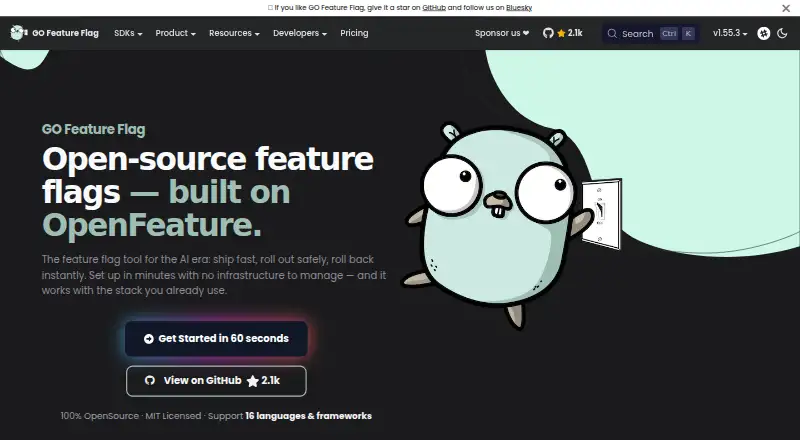Expand the SDKs dropdown menu
800x440 pixels.
(128, 33)
